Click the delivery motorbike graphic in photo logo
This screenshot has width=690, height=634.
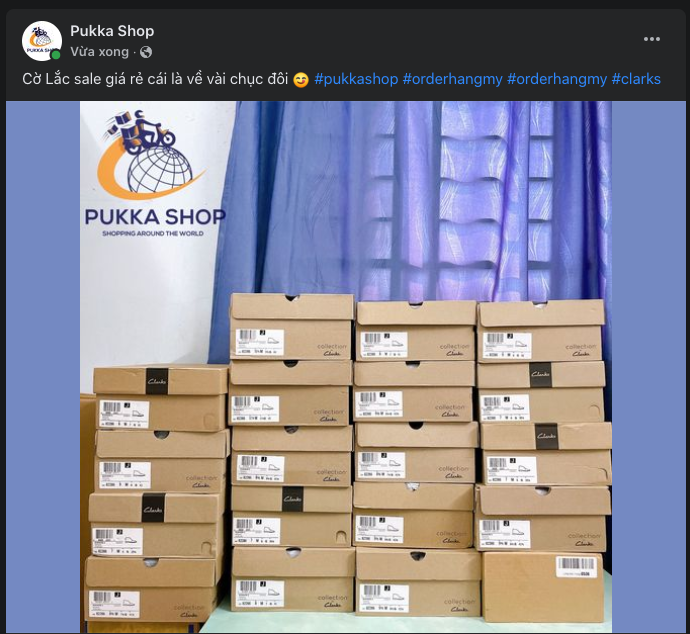point(140,132)
